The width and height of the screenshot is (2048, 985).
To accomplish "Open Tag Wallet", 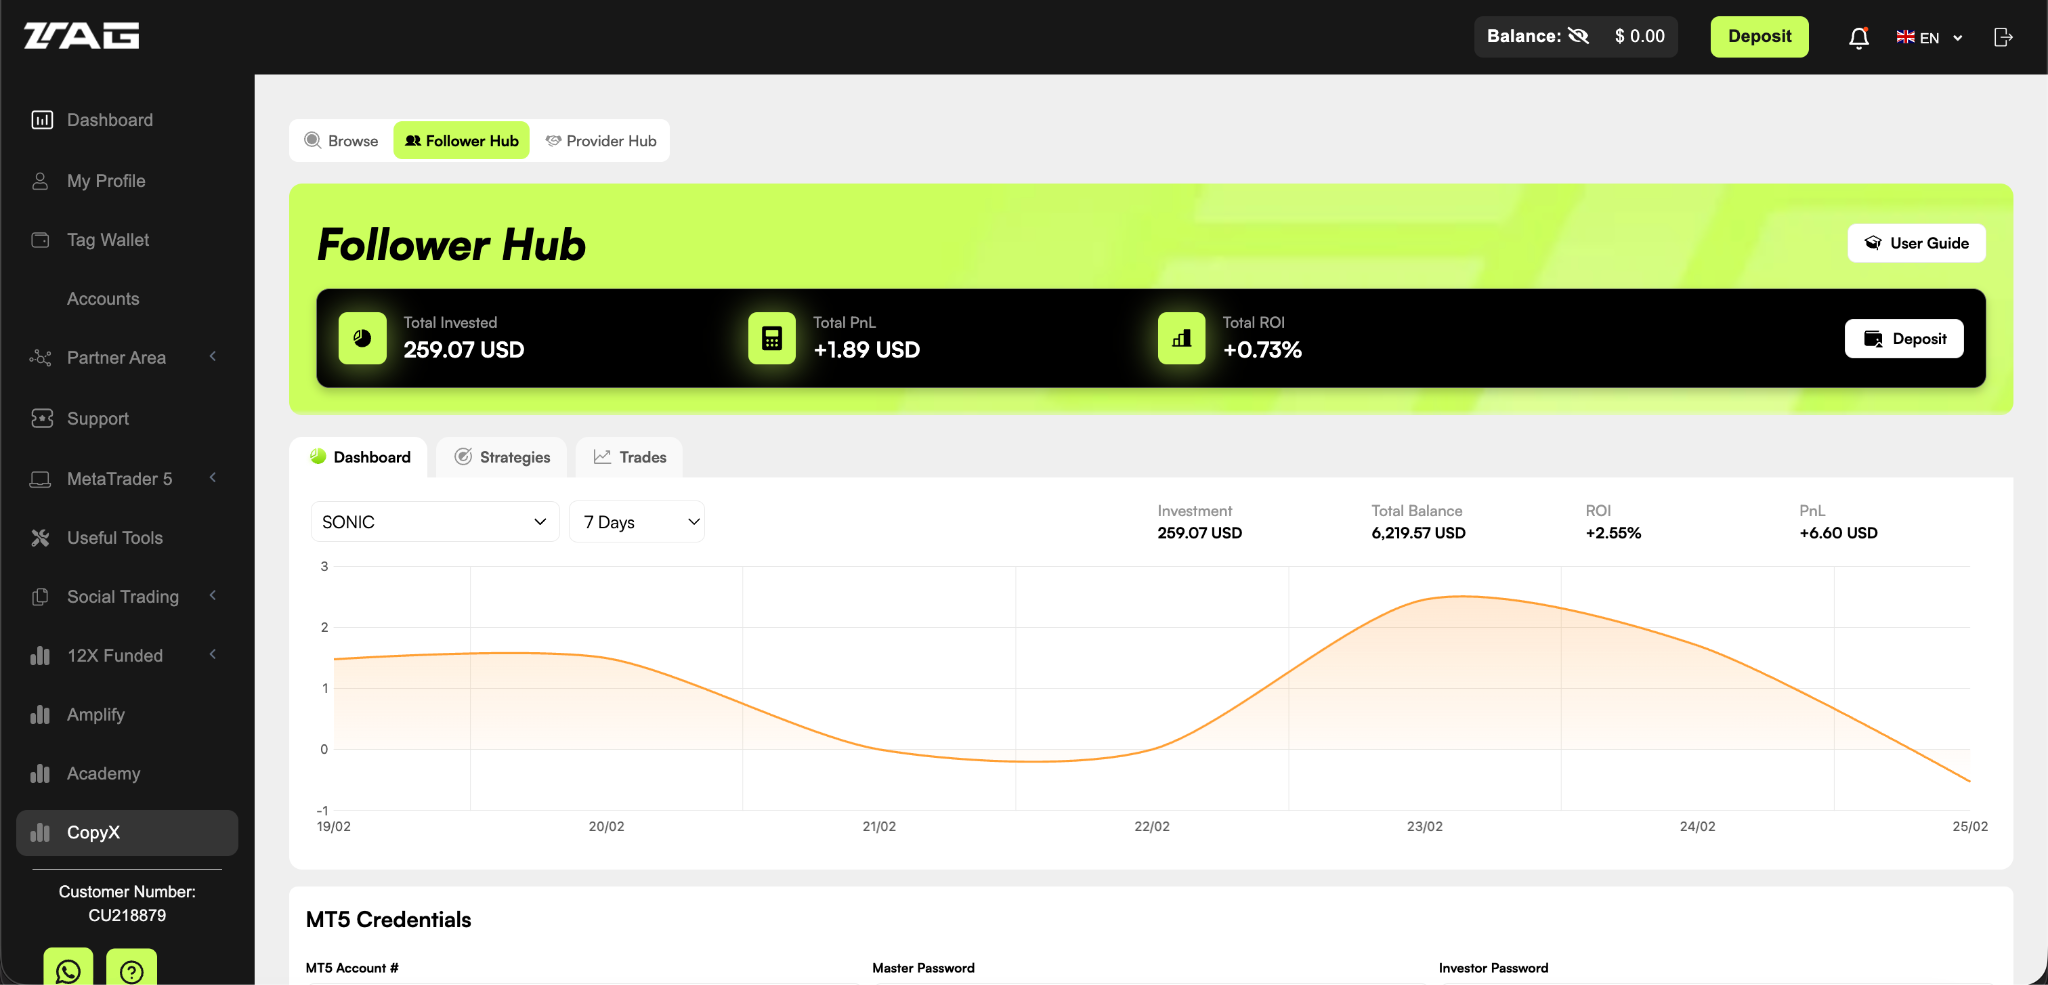I will [107, 239].
